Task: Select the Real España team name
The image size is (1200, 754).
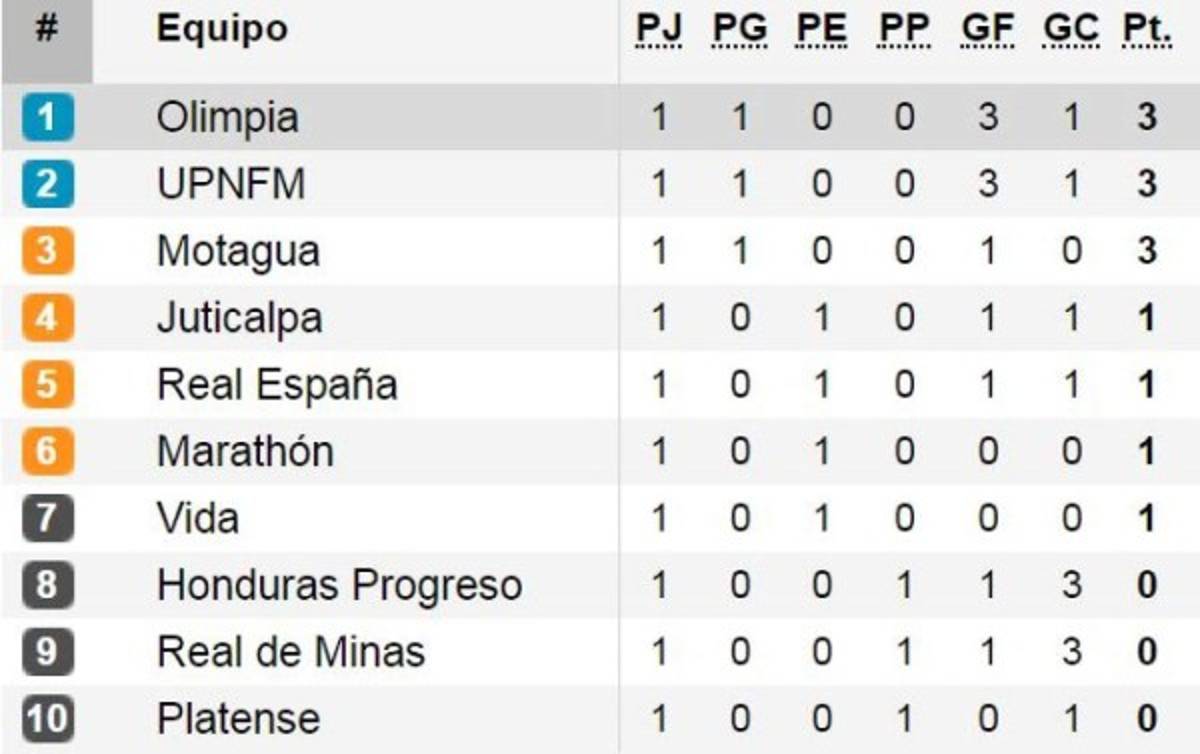Action: 277,385
